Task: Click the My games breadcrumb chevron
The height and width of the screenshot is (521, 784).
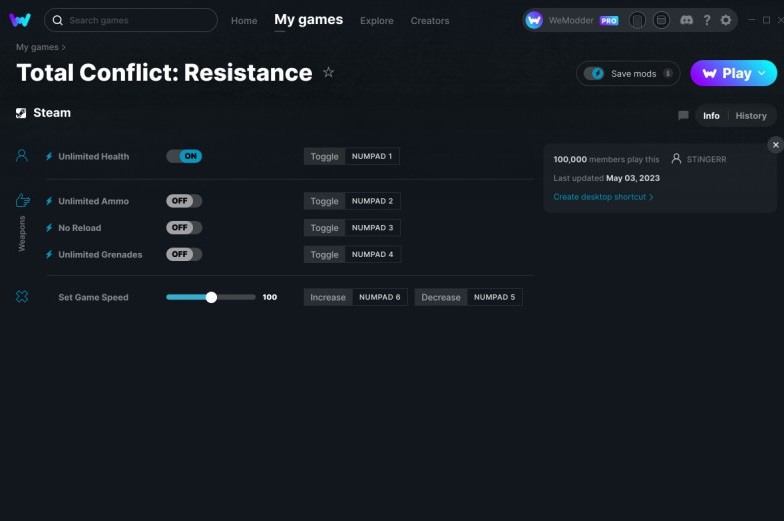Action: point(64,48)
